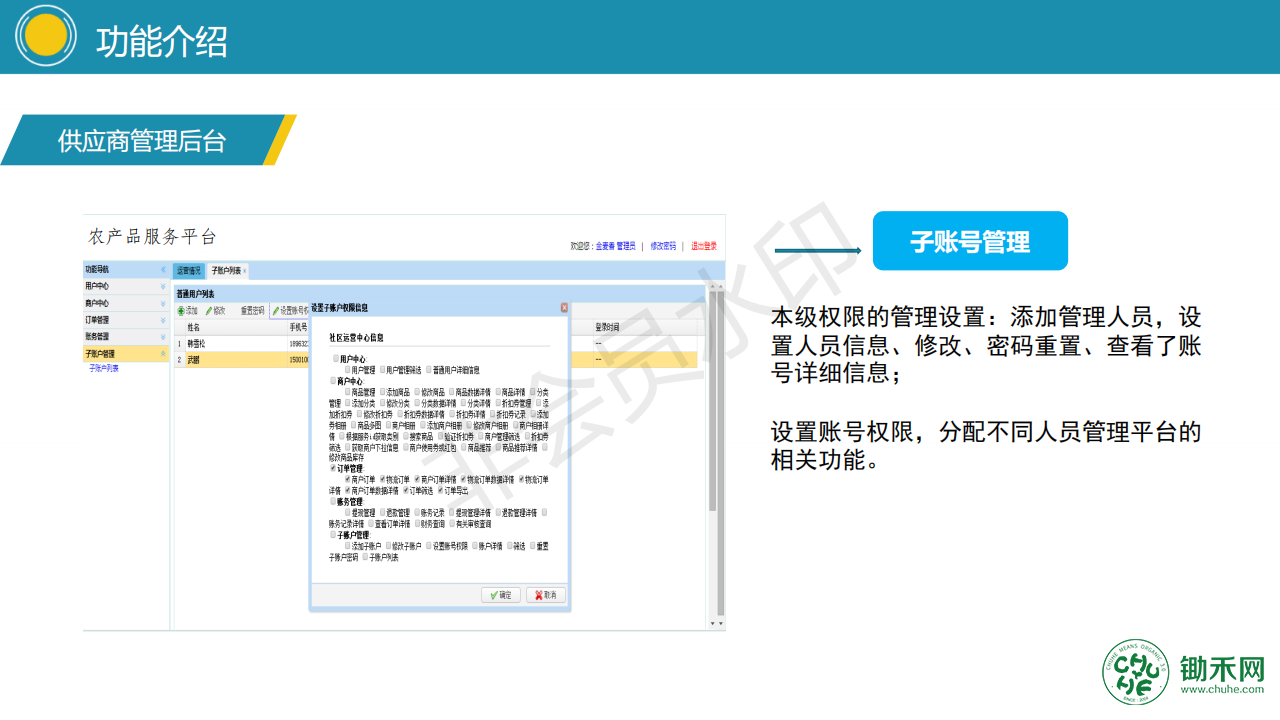Click the 子账号管理 blue label
This screenshot has width=1280, height=720.
[x=970, y=241]
